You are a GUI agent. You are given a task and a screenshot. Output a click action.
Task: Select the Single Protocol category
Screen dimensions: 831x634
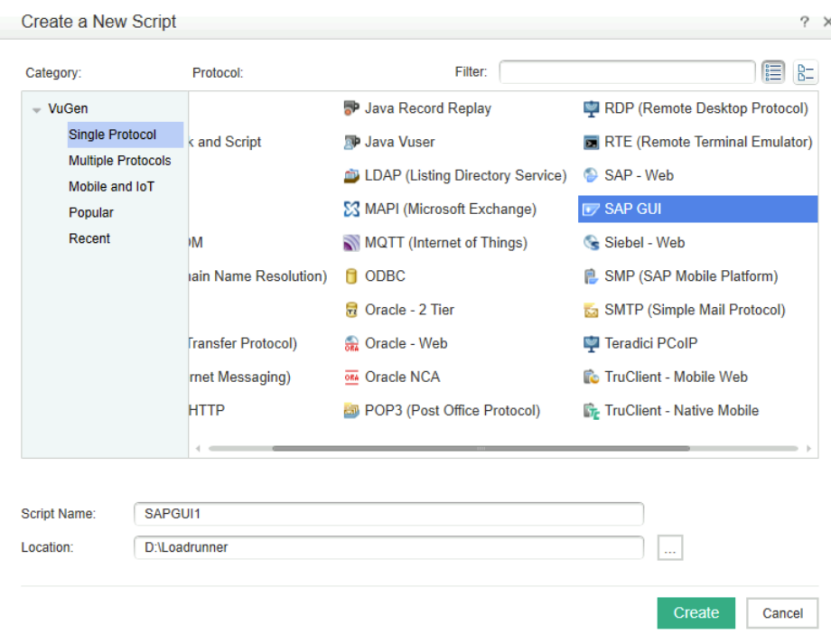point(125,135)
